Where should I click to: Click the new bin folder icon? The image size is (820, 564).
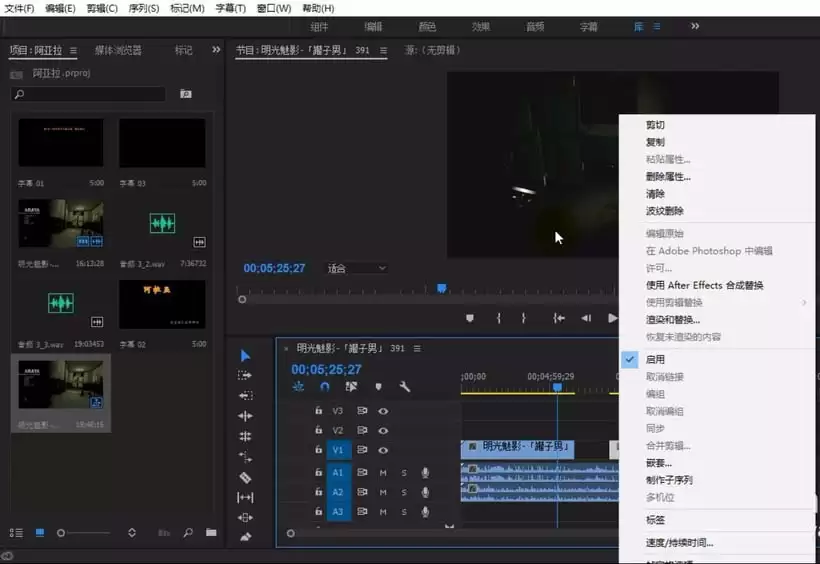211,533
